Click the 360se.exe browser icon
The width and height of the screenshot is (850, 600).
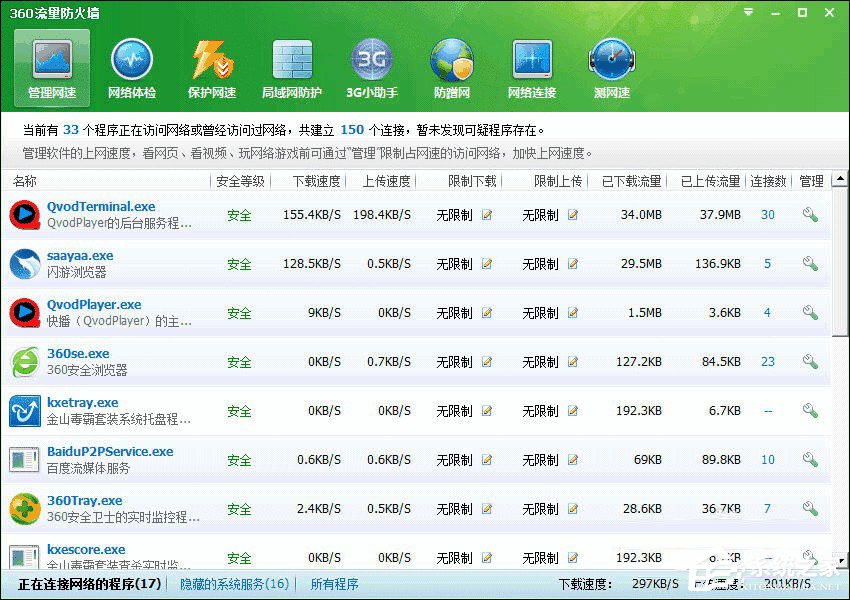[24, 362]
